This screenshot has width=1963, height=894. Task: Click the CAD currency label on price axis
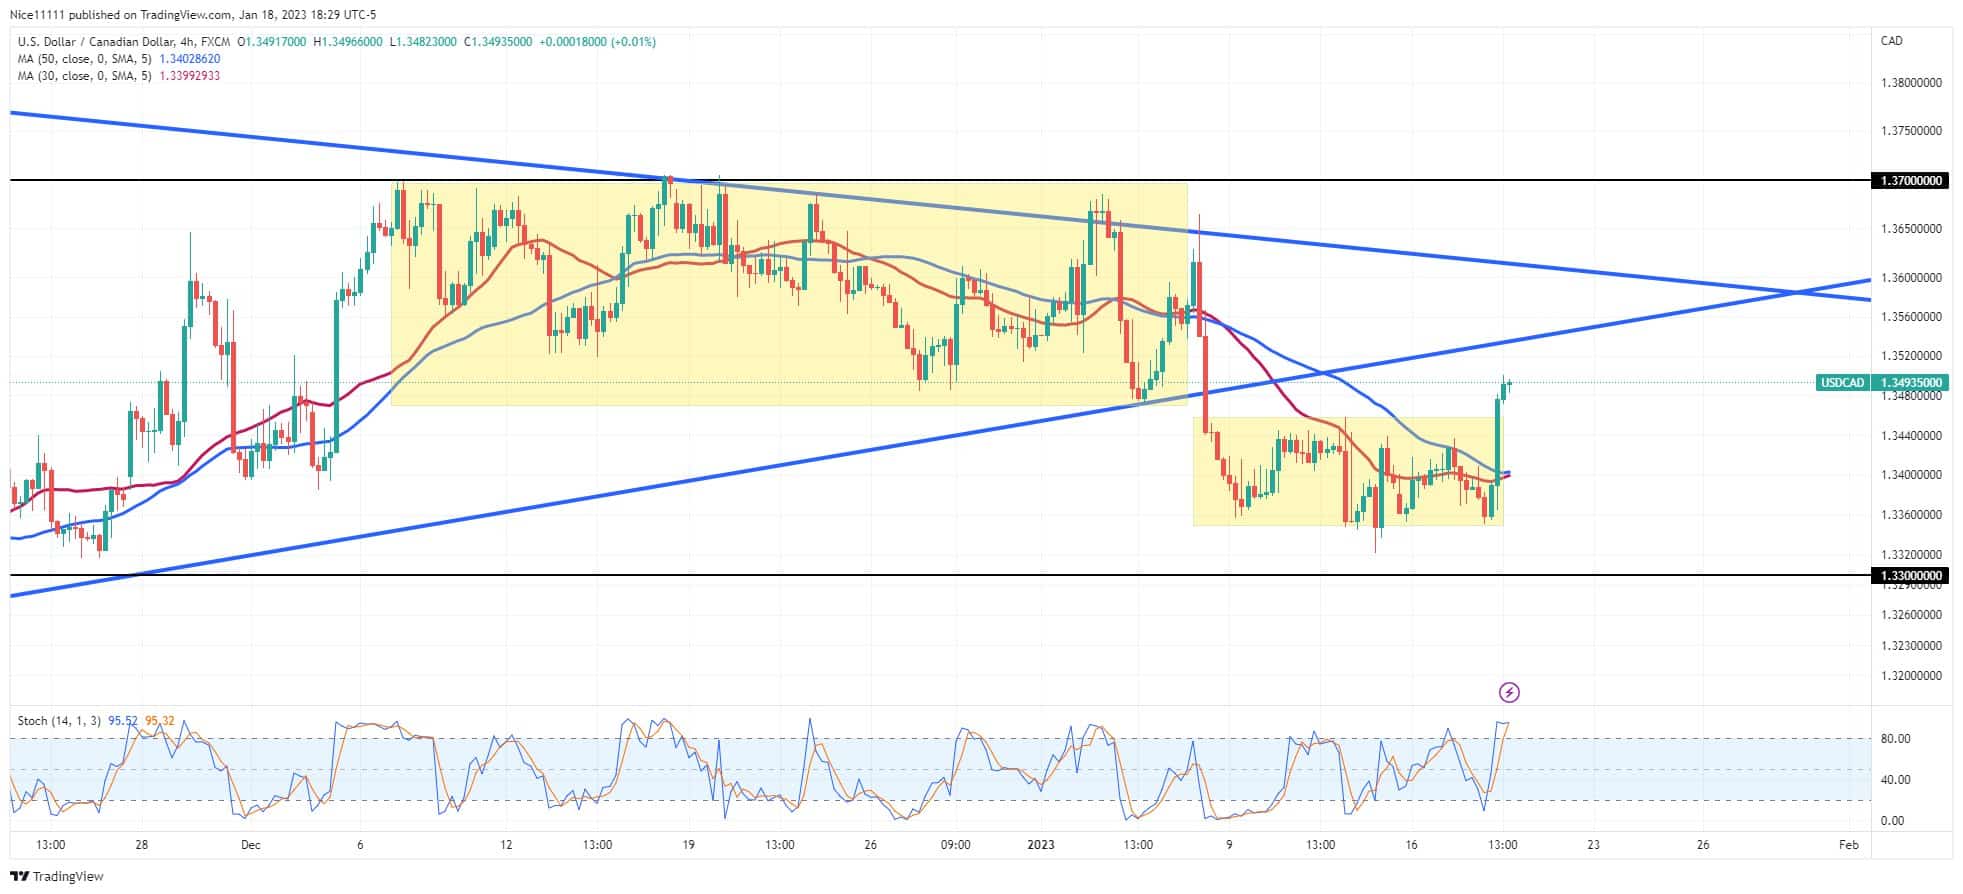click(x=1892, y=41)
